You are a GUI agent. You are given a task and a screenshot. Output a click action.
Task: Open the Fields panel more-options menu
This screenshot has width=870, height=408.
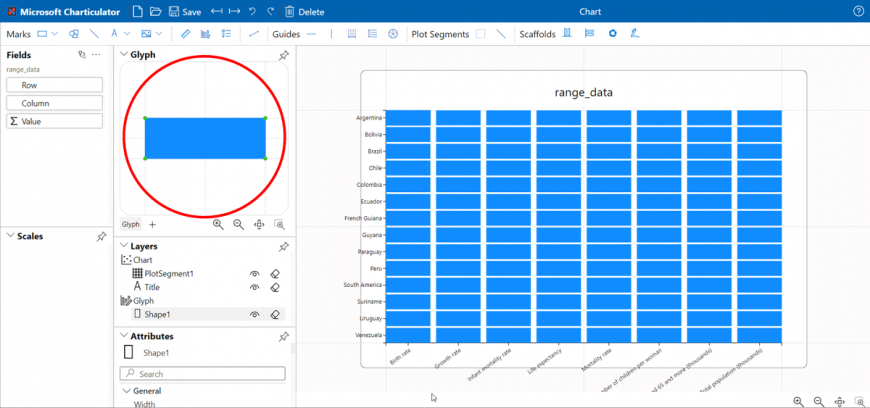97,54
